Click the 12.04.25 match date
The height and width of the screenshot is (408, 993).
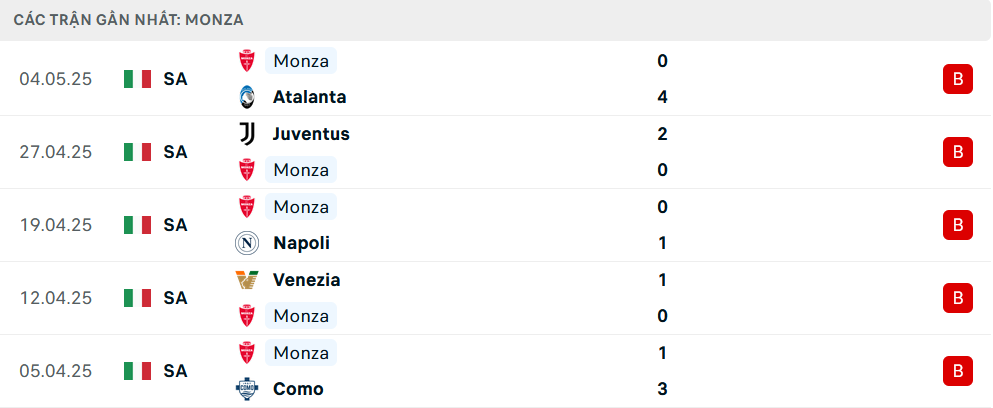[56, 298]
